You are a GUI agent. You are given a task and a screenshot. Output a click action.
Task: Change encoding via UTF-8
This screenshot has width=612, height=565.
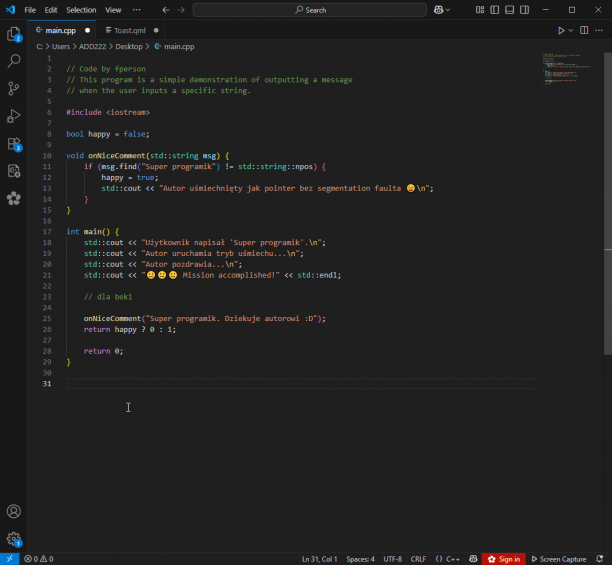click(x=393, y=559)
